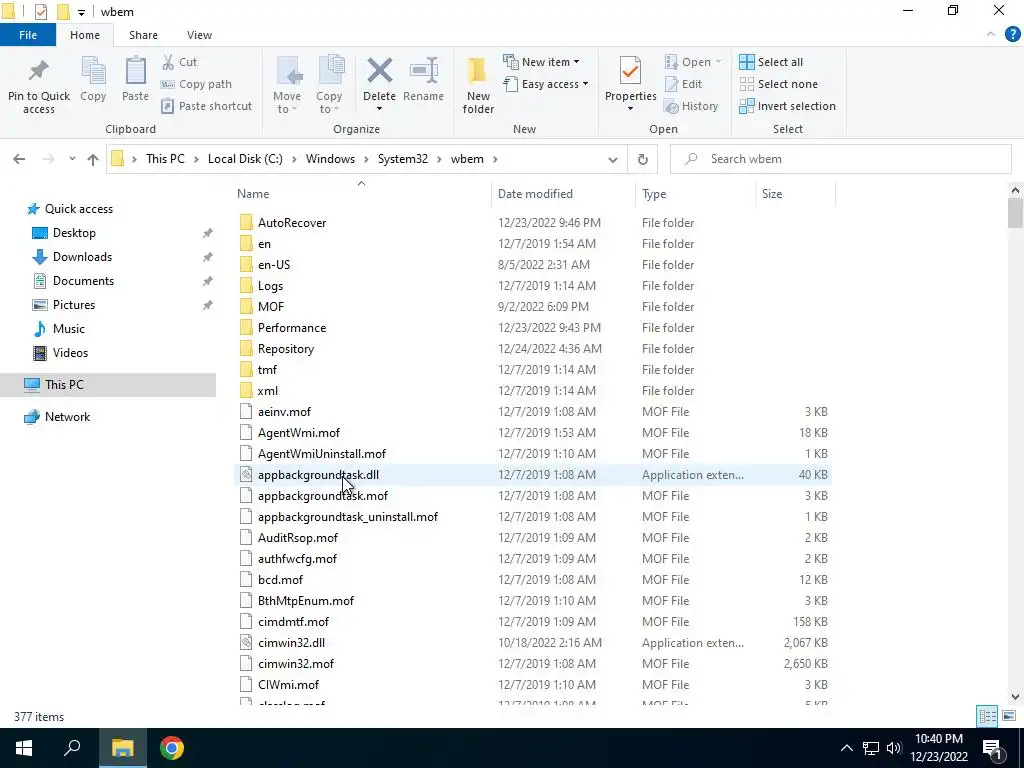This screenshot has width=1024, height=768.
Task: Open taskbar Search magnifier
Action: pyautogui.click(x=72, y=748)
